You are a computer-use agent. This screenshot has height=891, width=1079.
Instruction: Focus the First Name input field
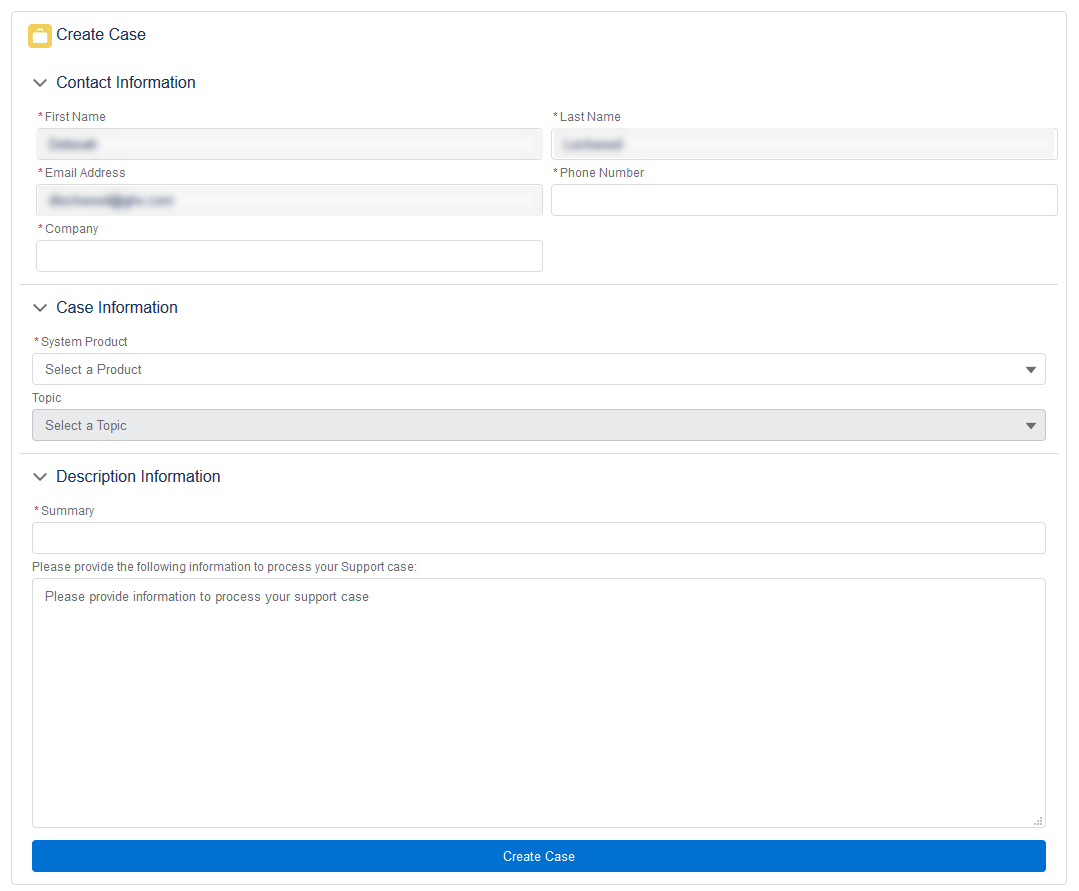[289, 144]
